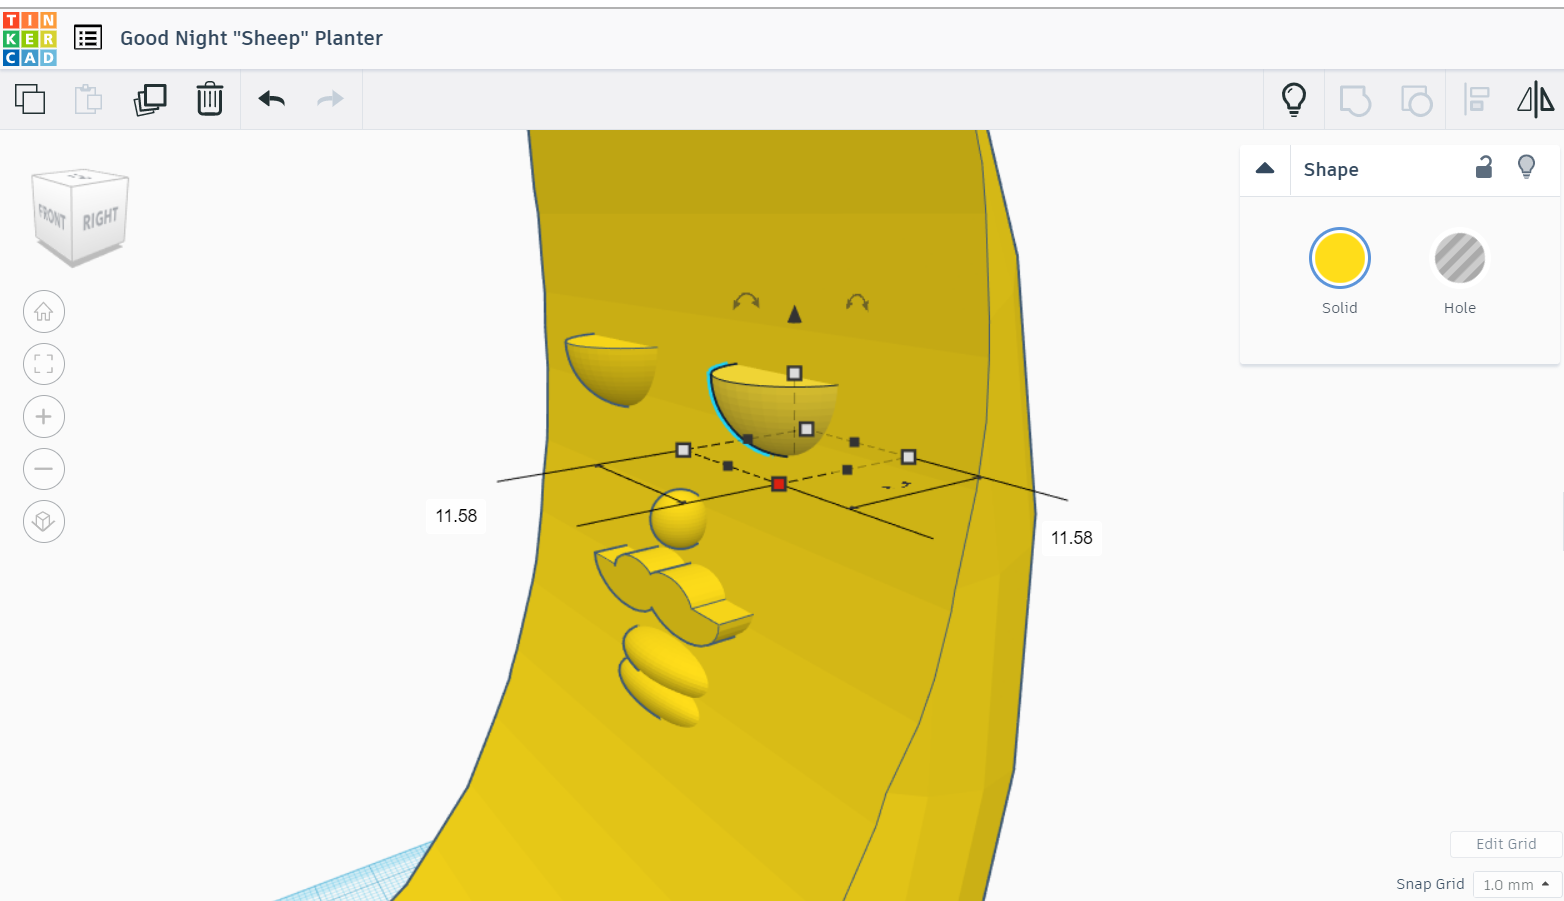
Task: Hide the selected shape using lightbulb
Action: (1527, 167)
